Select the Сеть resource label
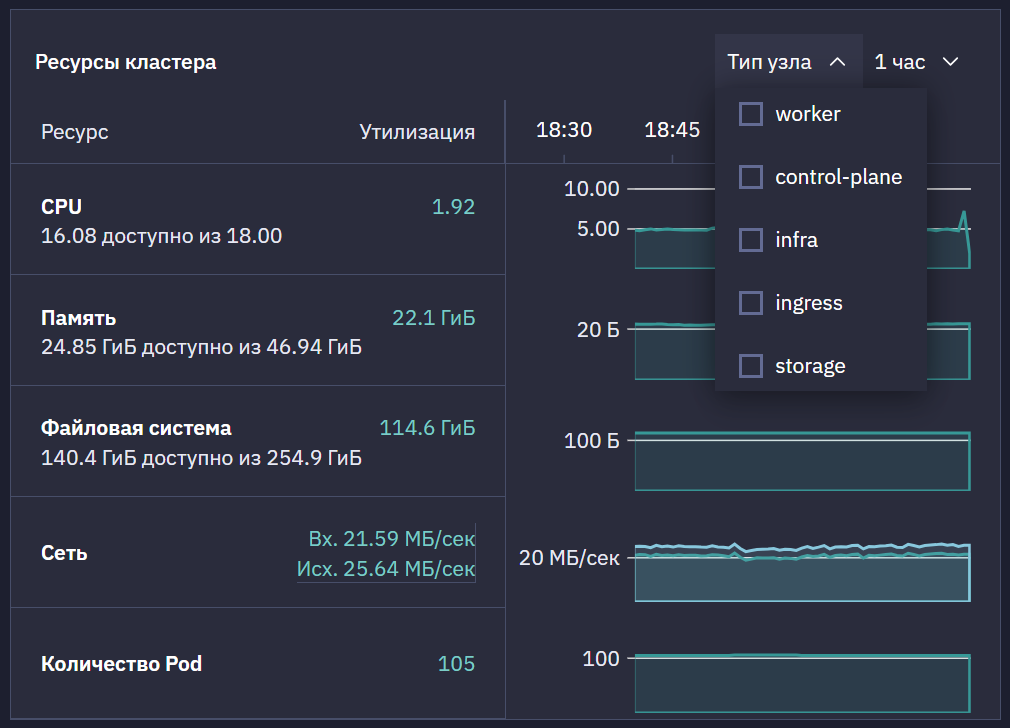Screen dimensions: 1010x728 [x=64, y=553]
